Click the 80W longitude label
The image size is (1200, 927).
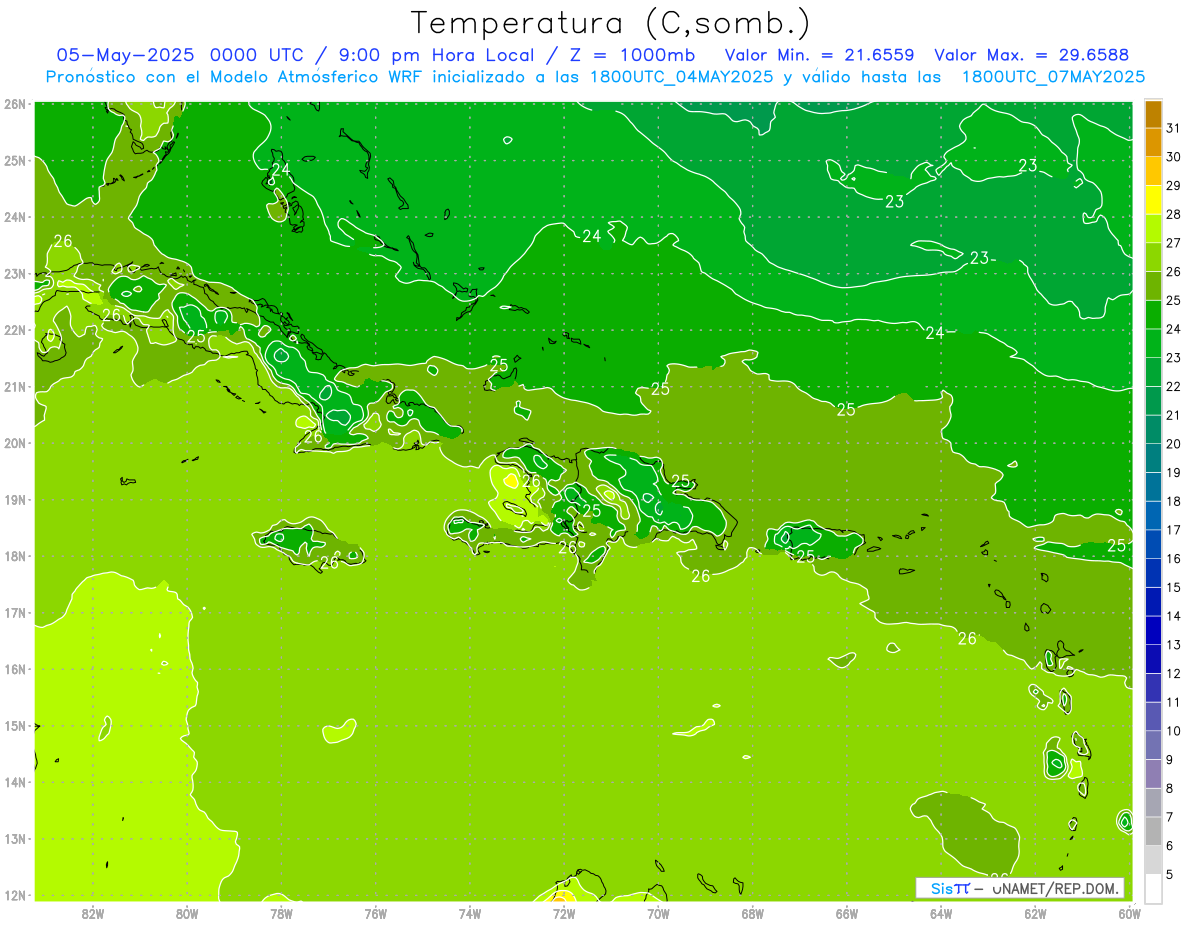[187, 913]
